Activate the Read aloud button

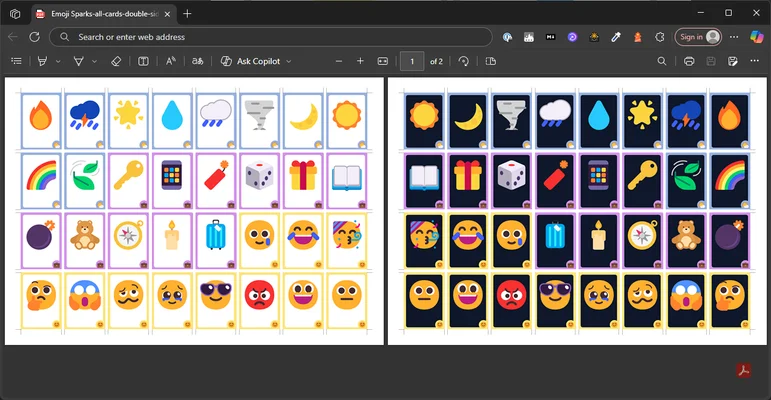pos(171,61)
